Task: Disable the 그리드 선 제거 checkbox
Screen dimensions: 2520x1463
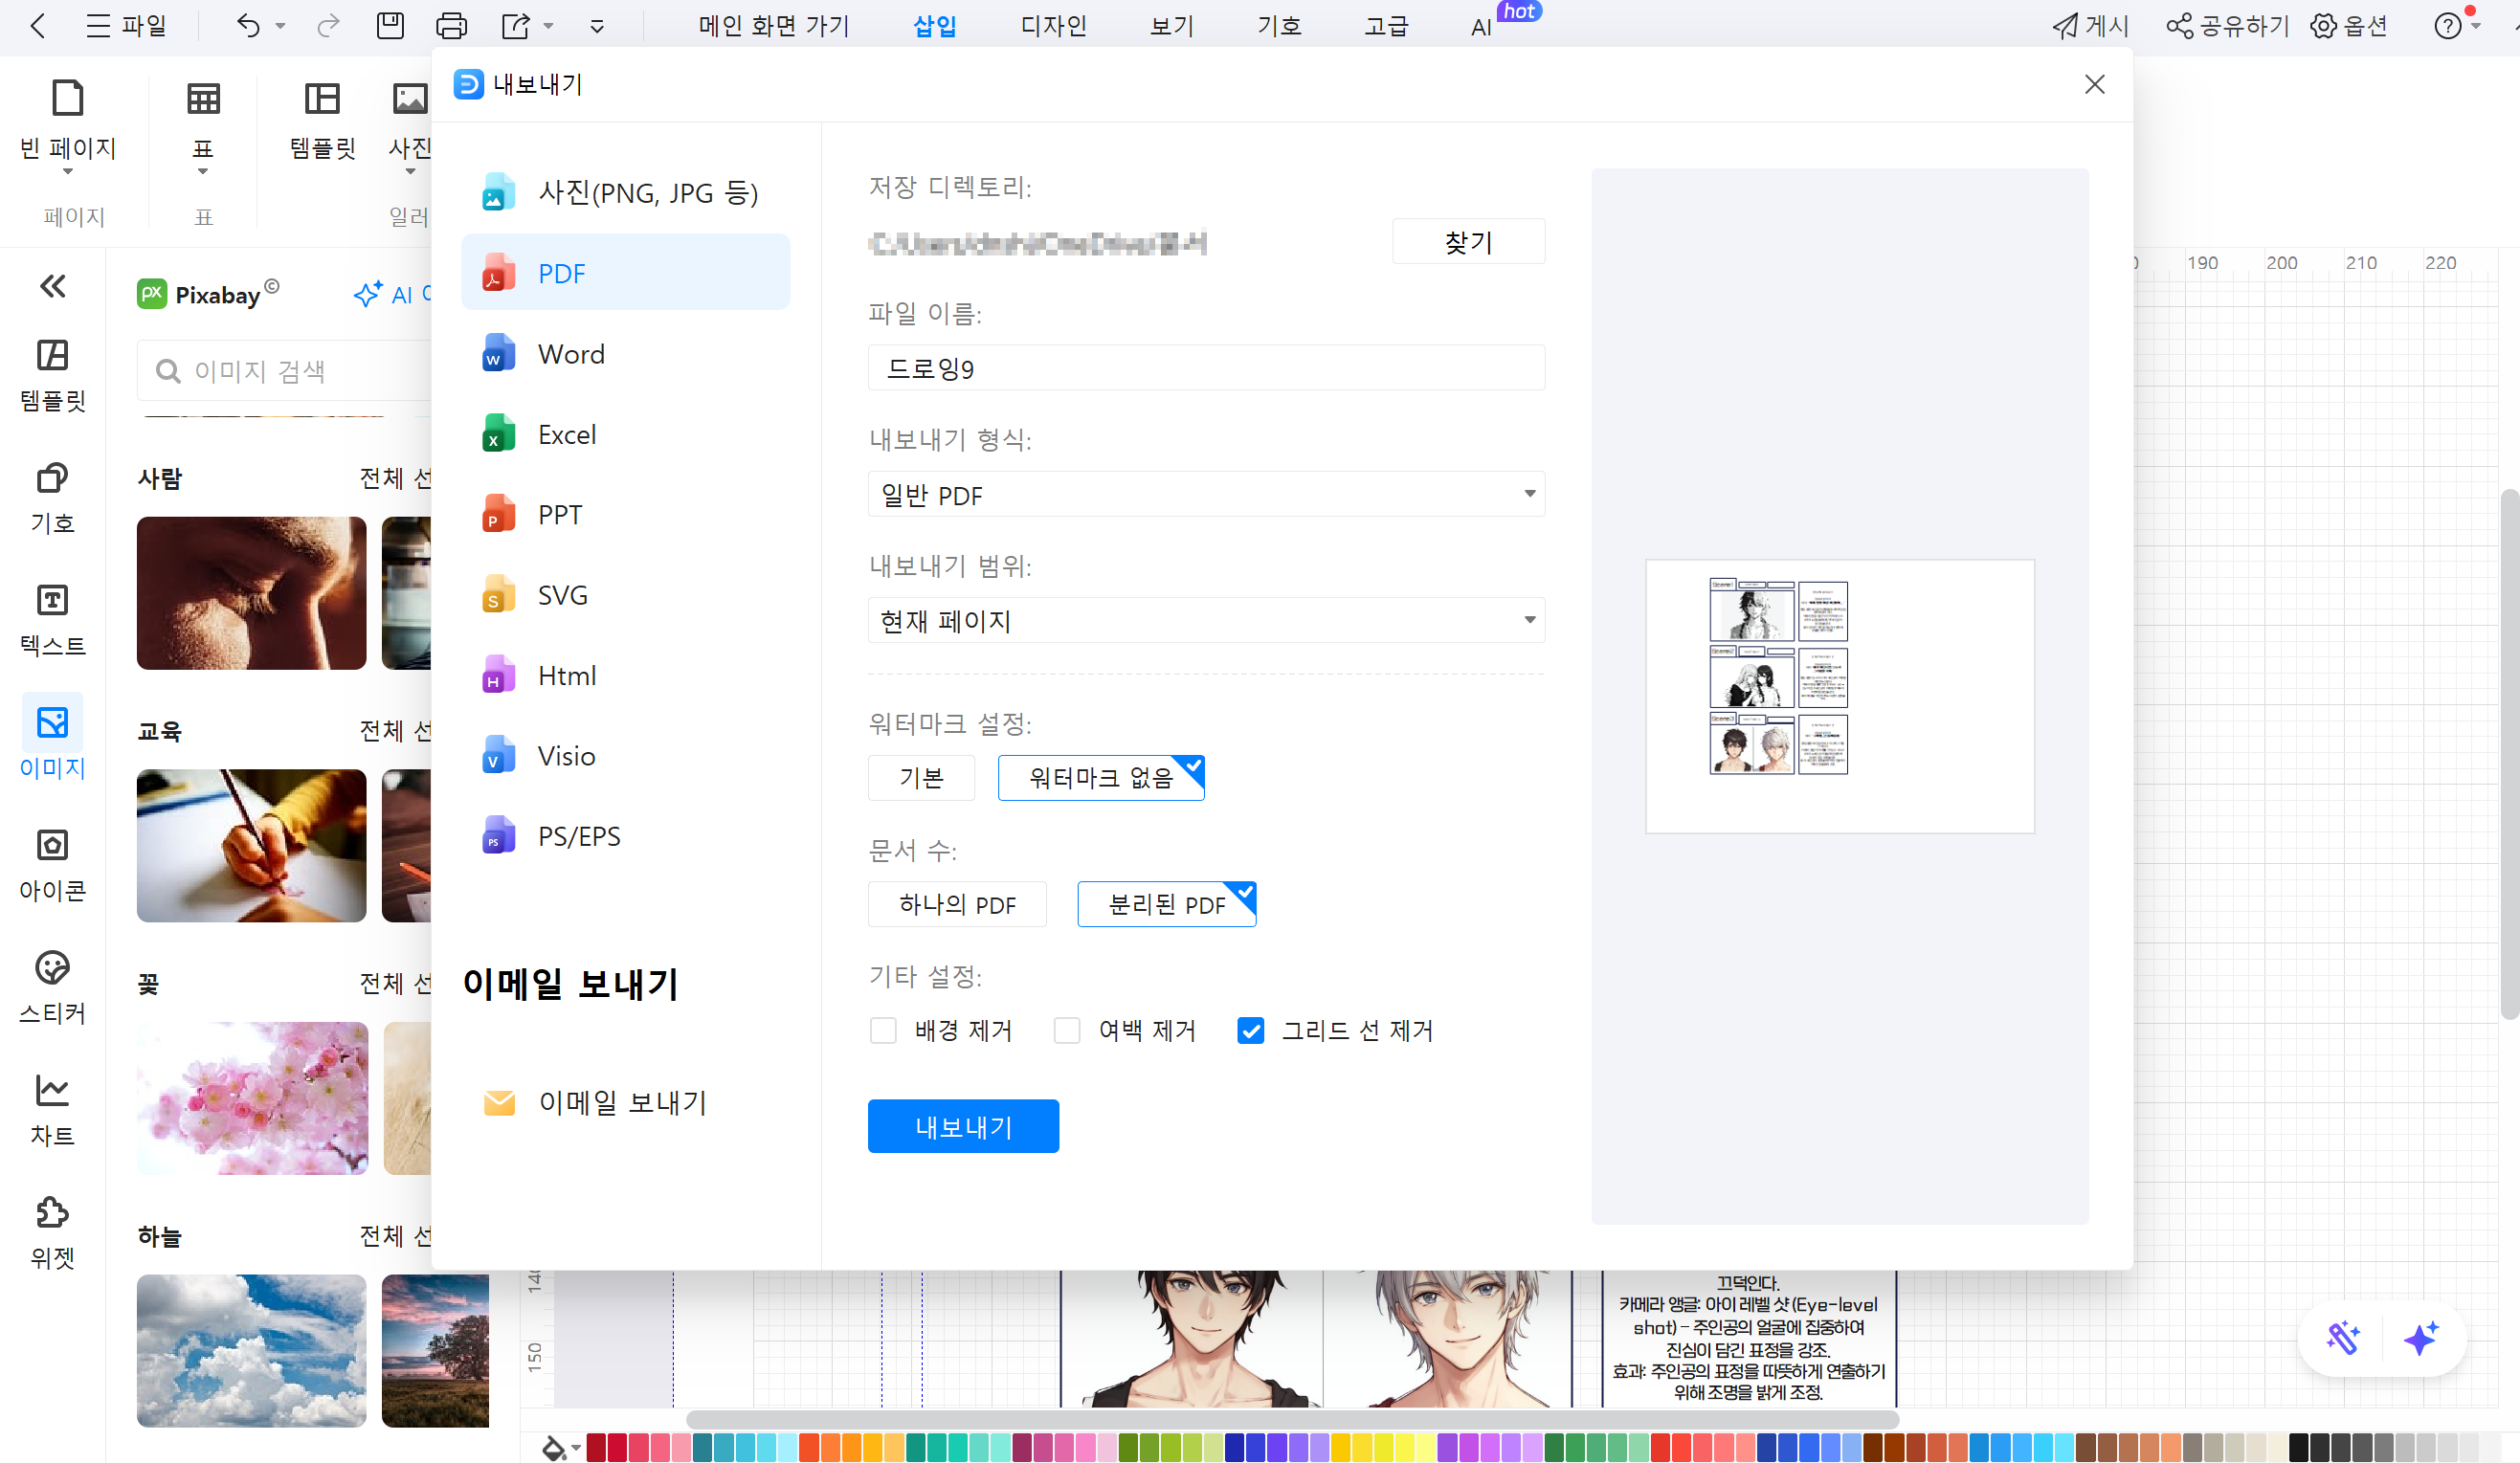Action: pos(1250,1030)
